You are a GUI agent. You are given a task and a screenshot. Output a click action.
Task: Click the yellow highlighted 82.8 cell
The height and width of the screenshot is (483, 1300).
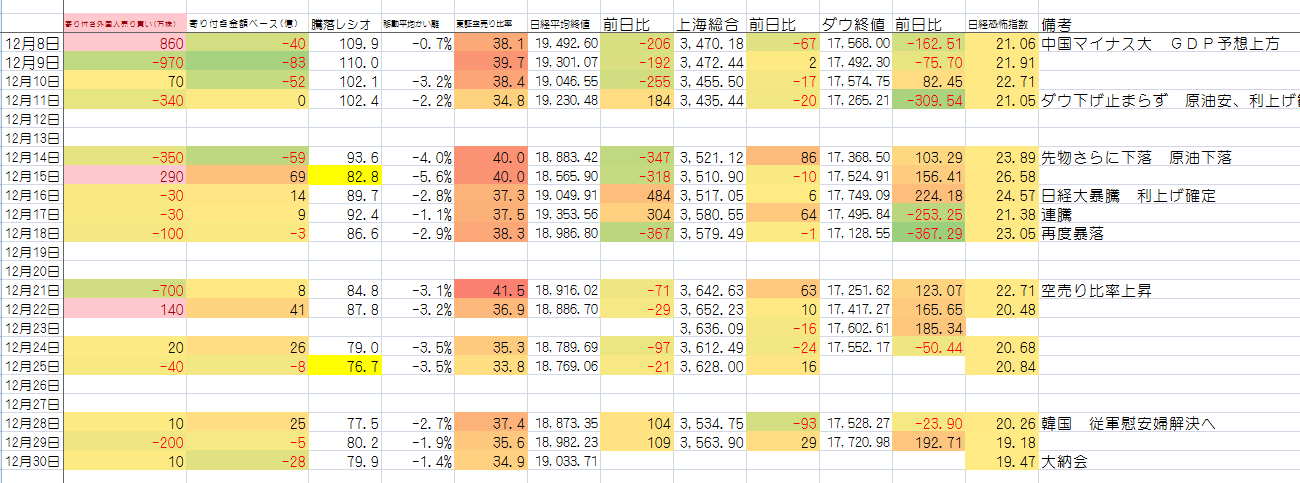pyautogui.click(x=343, y=176)
